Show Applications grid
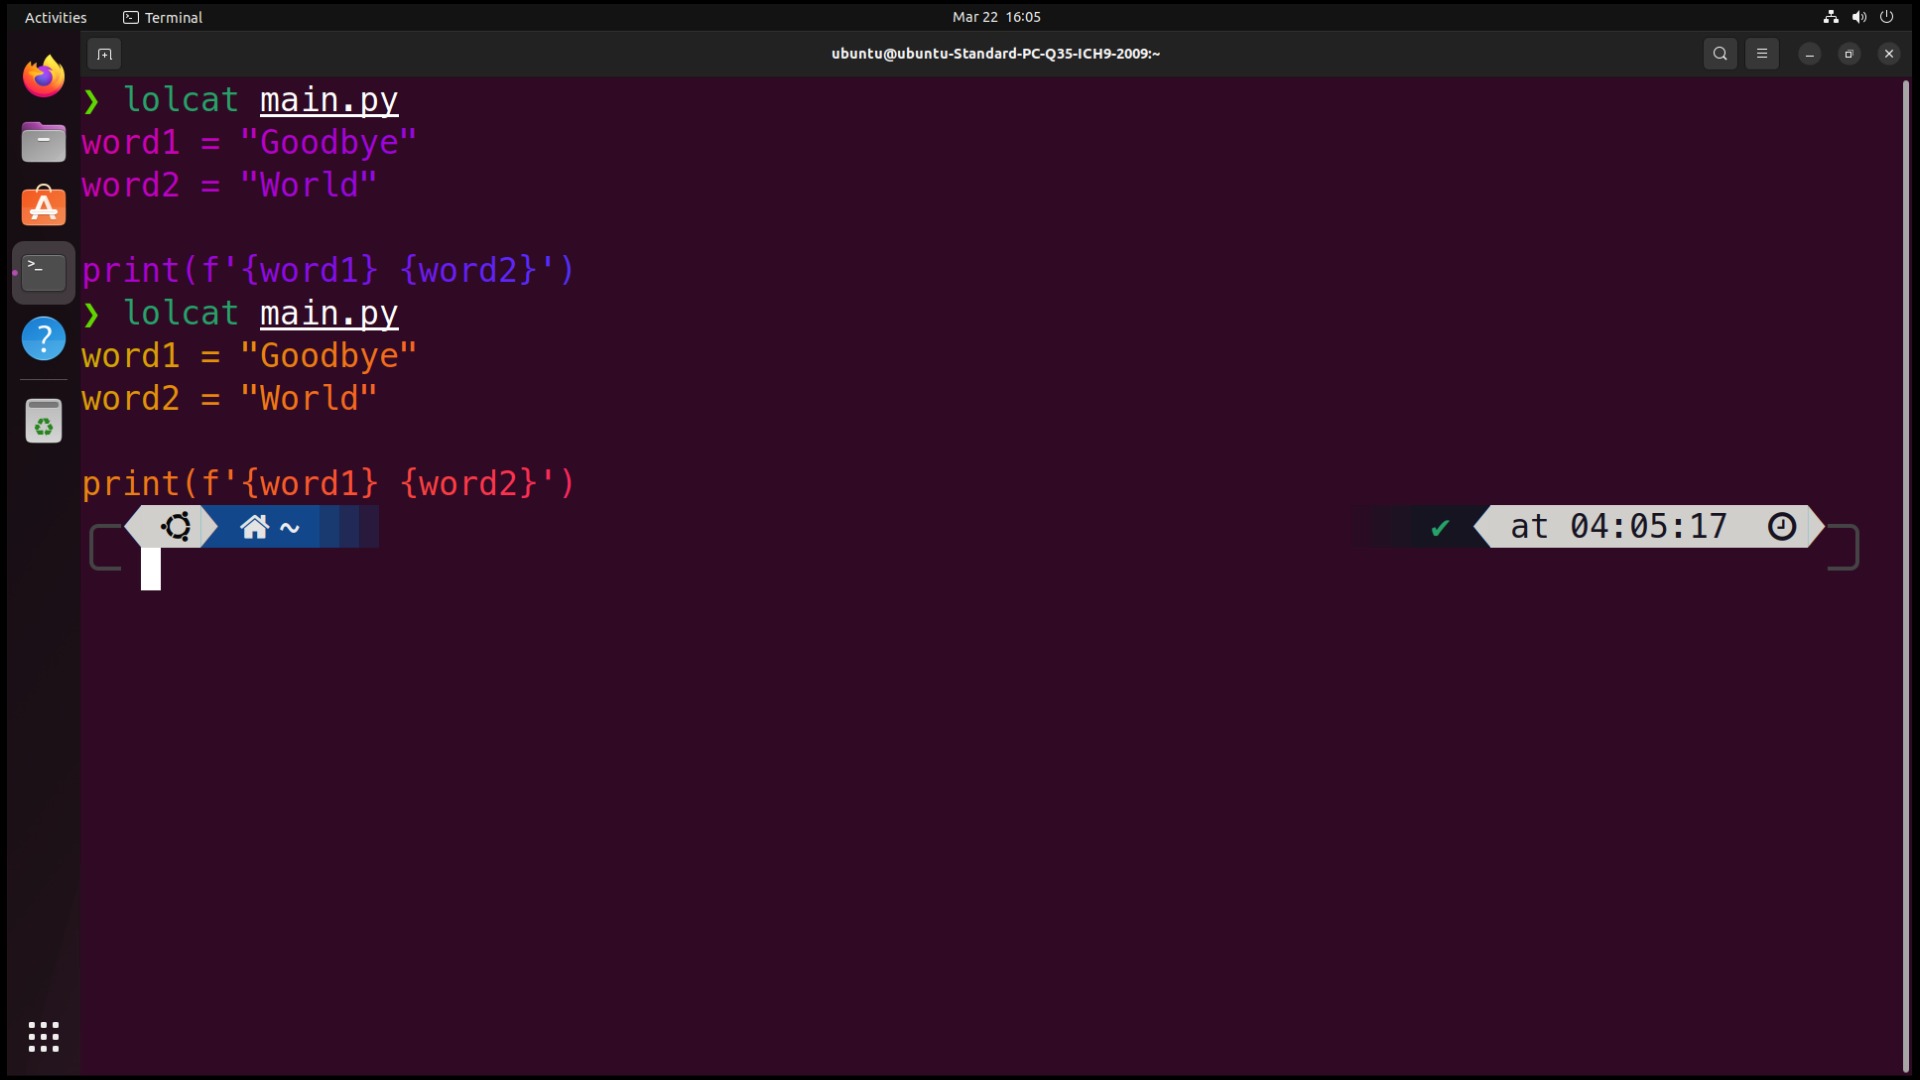This screenshot has height=1080, width=1920. coord(43,1037)
